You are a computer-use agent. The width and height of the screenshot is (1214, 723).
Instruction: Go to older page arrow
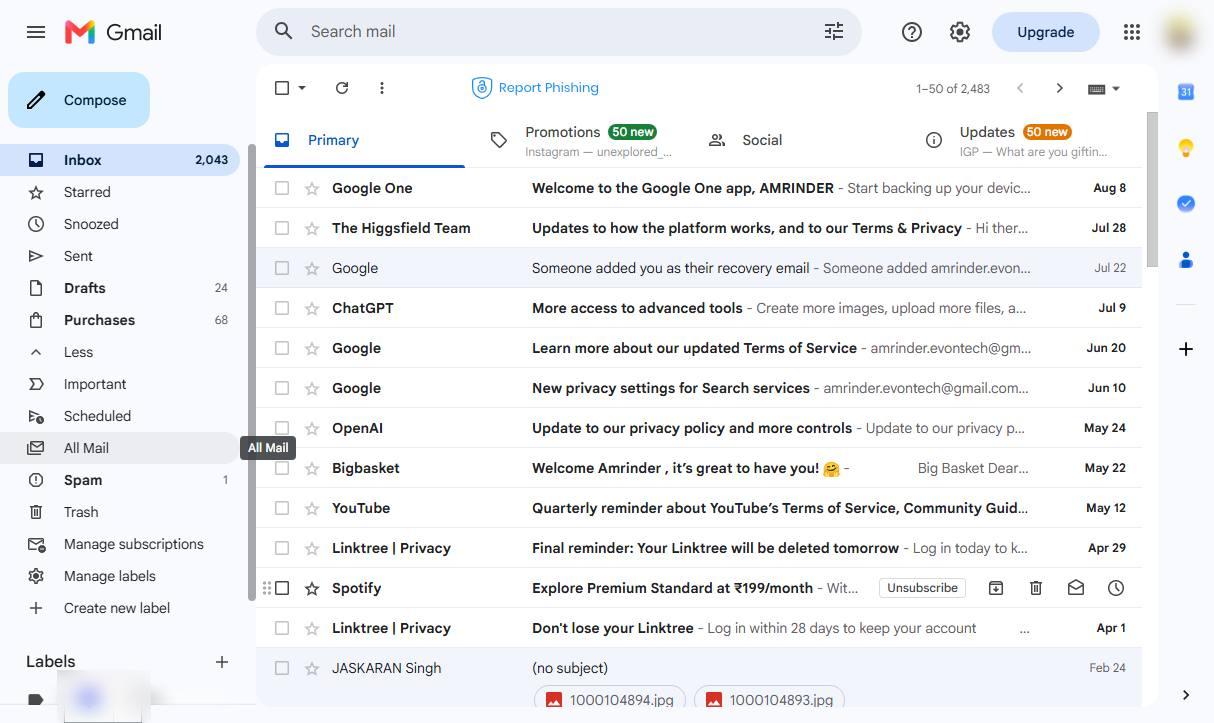(1060, 88)
